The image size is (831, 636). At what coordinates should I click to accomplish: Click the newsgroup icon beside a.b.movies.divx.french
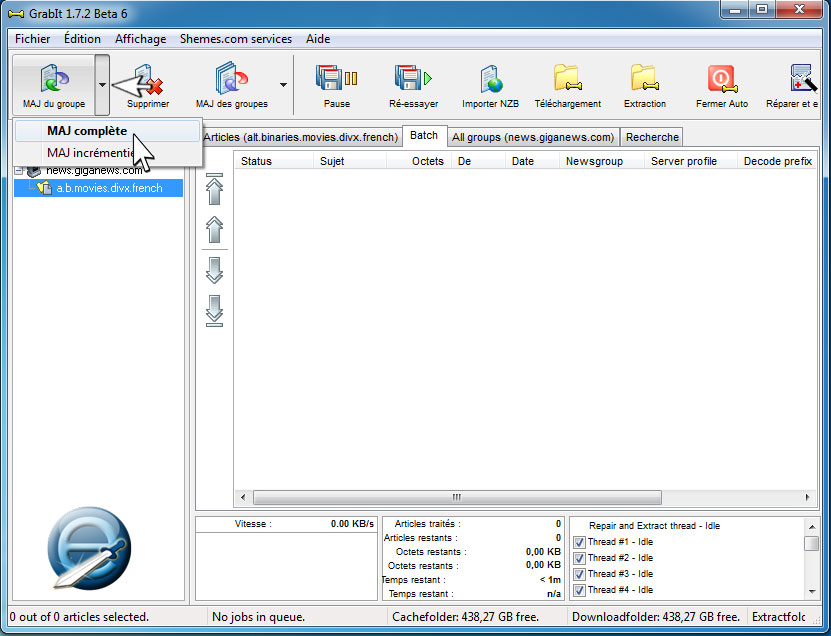tap(44, 188)
